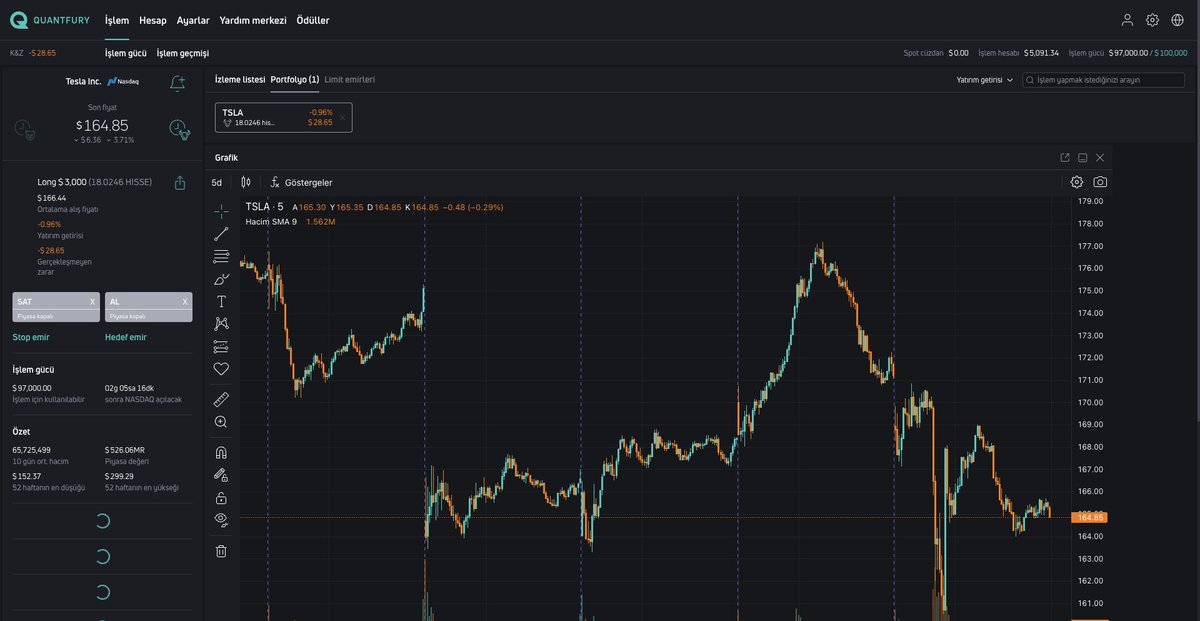Open the Hesap menu

tap(153, 20)
